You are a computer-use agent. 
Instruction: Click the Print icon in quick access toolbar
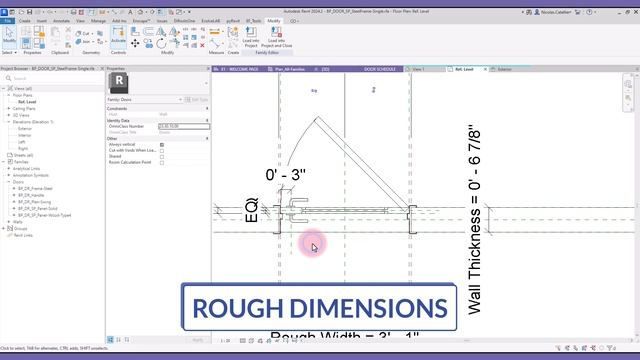[73, 12]
